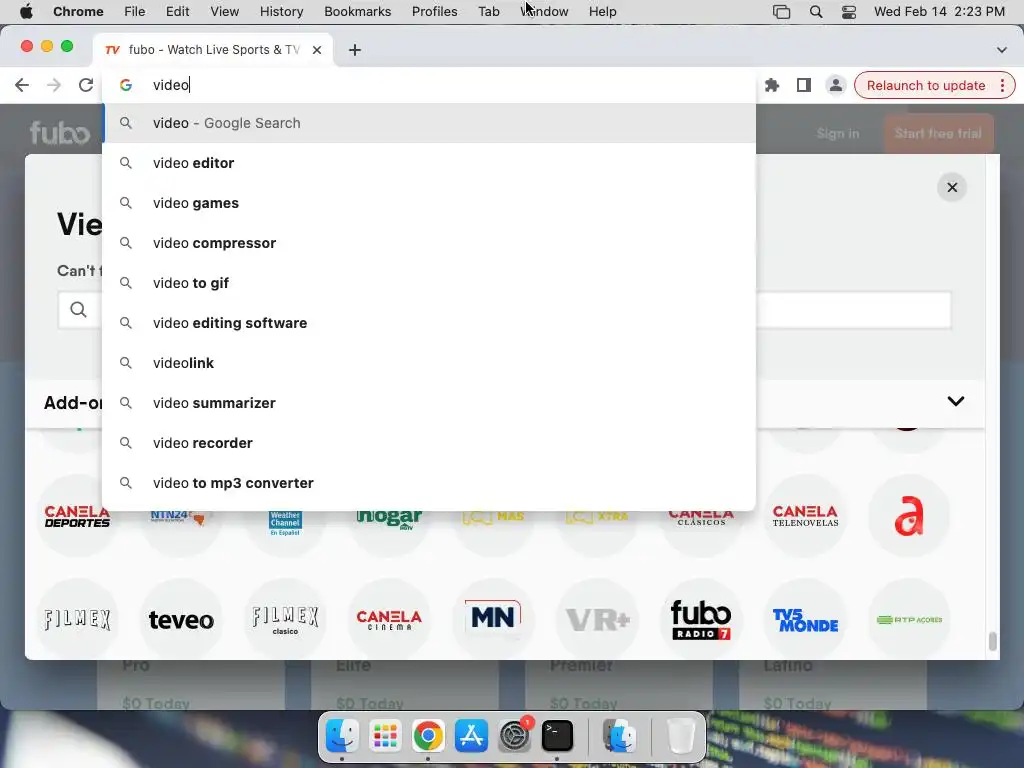Choose 'video summarizer' suggestion
The width and height of the screenshot is (1024, 768).
point(429,403)
